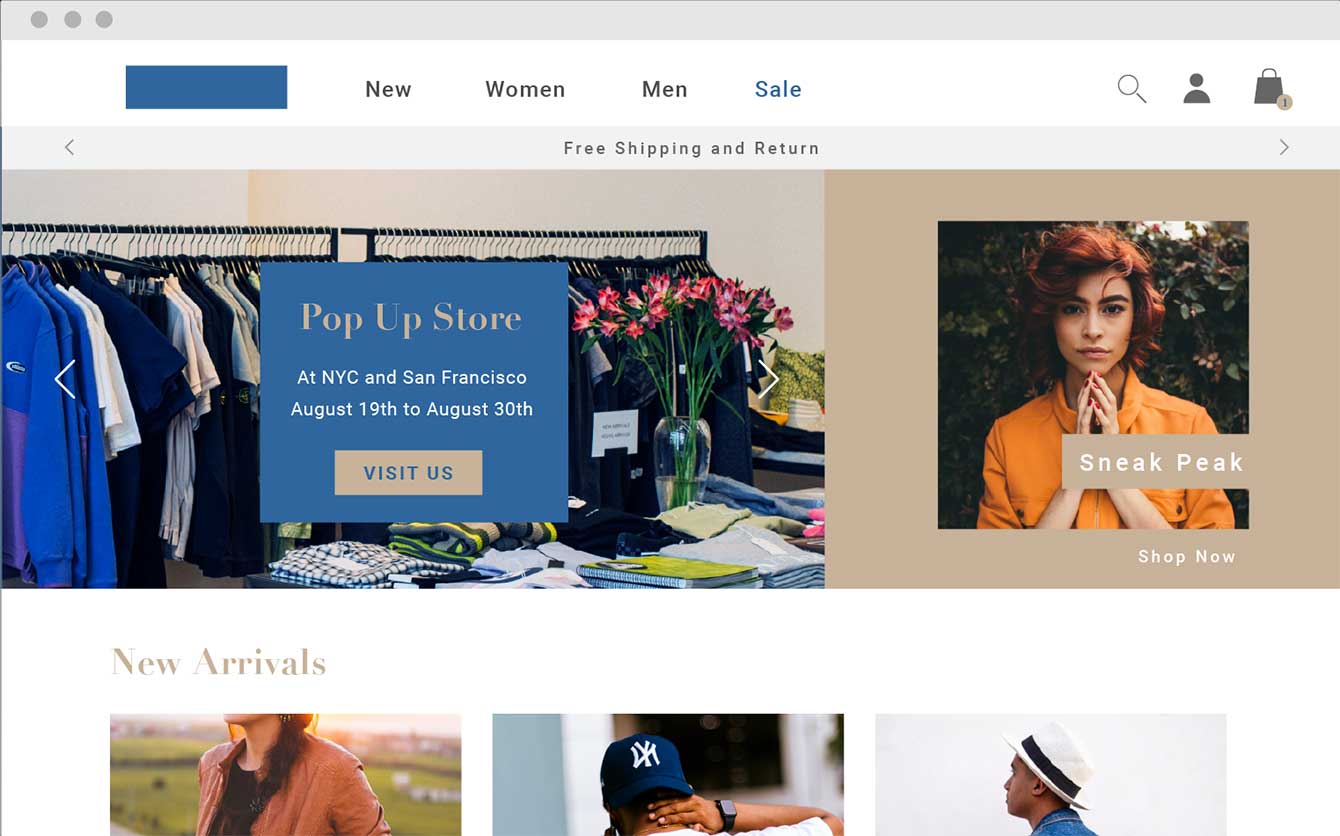Select the Women navigation menu
Screen dimensions: 1340x836
tap(525, 90)
